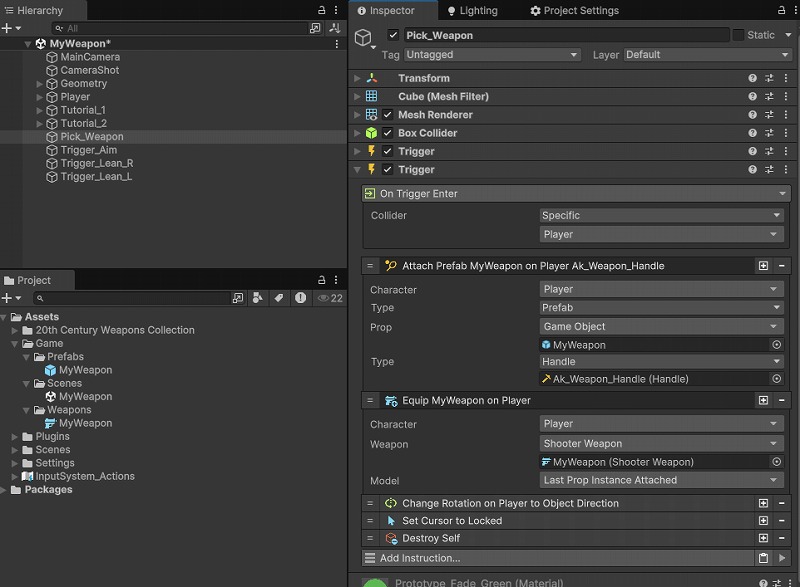Expand the Geometry object in Hierarchy
This screenshot has width=800, height=587.
coord(39,84)
